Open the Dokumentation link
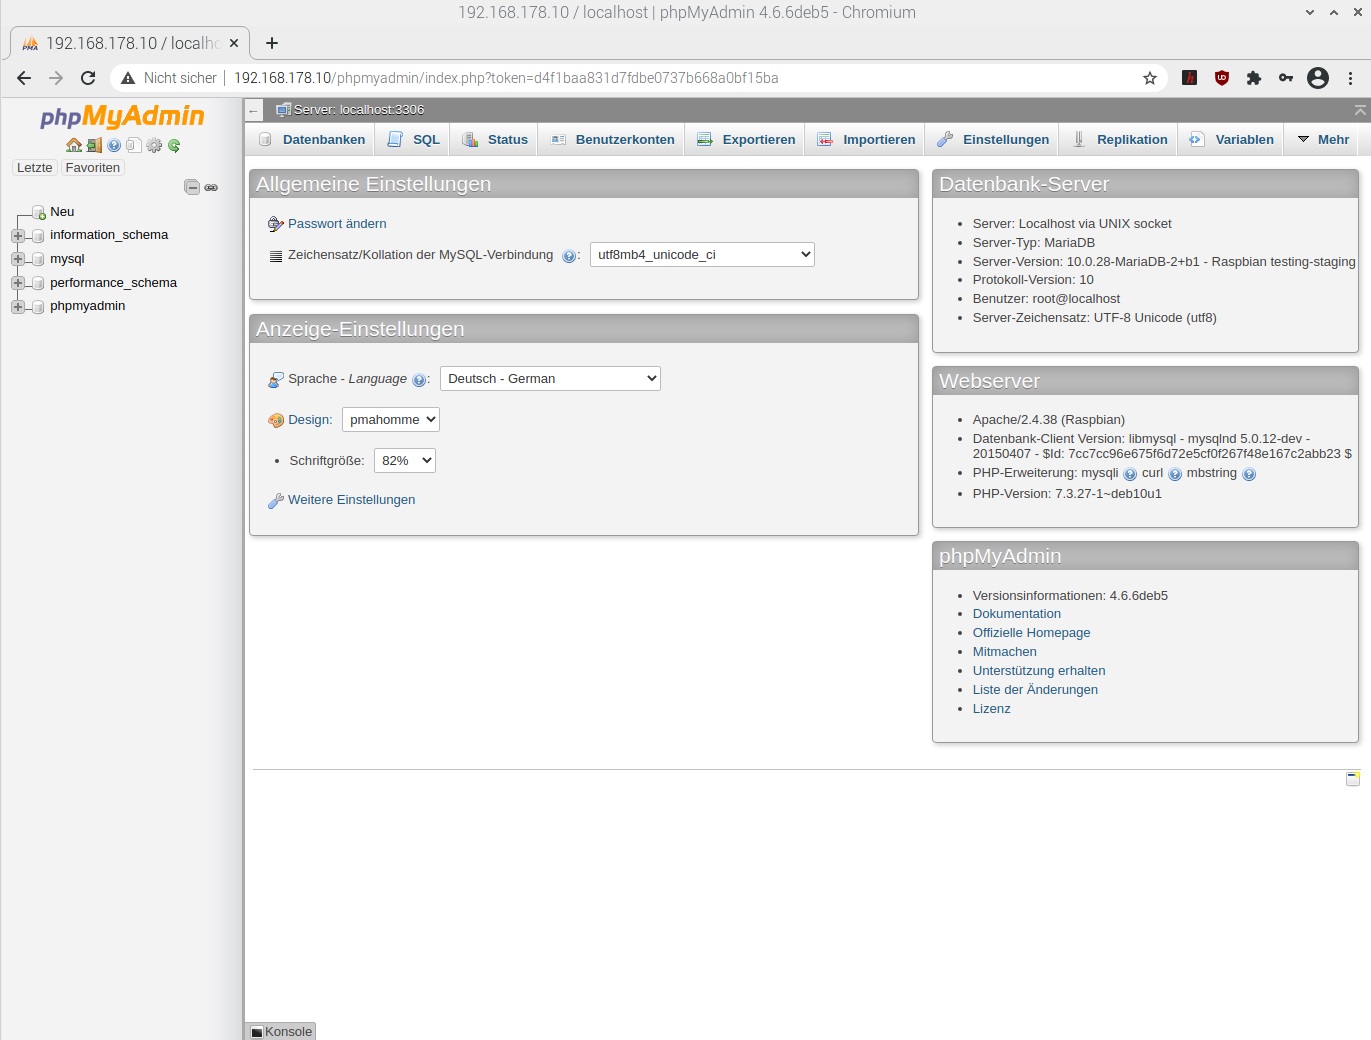Image resolution: width=1371 pixels, height=1040 pixels. click(x=1016, y=614)
